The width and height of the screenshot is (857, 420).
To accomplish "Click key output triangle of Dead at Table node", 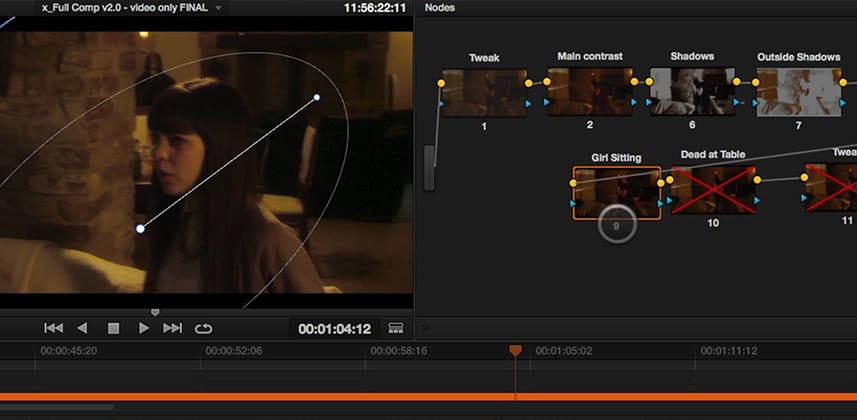I will click(757, 201).
